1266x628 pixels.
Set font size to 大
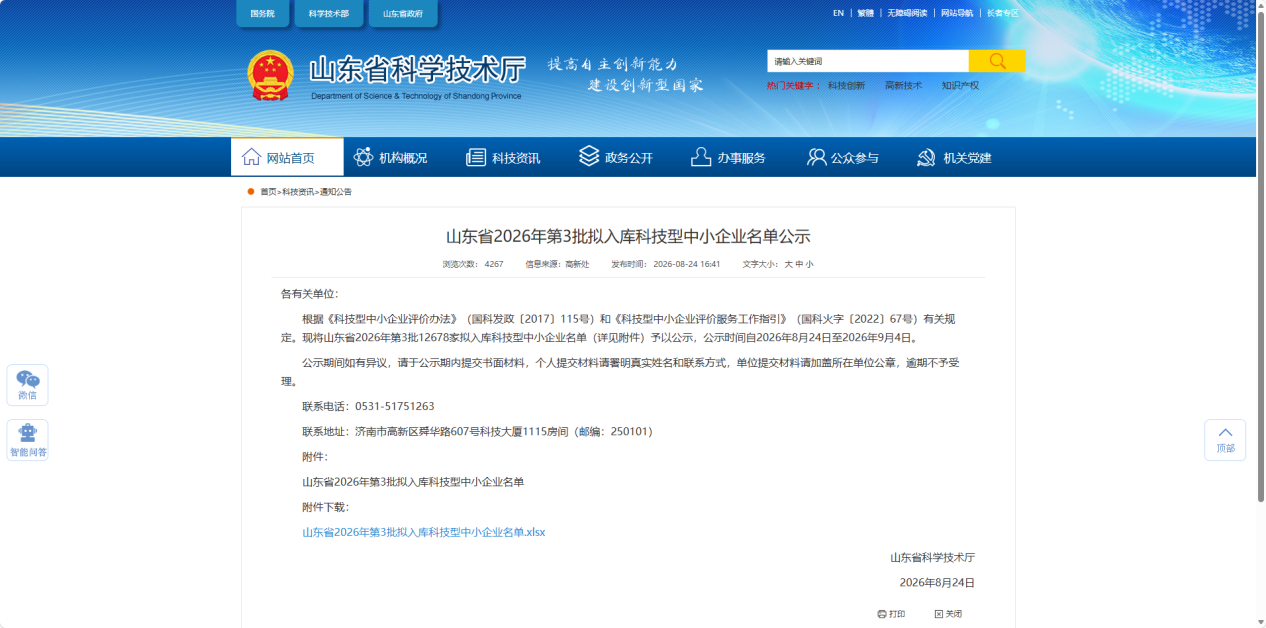(x=788, y=264)
